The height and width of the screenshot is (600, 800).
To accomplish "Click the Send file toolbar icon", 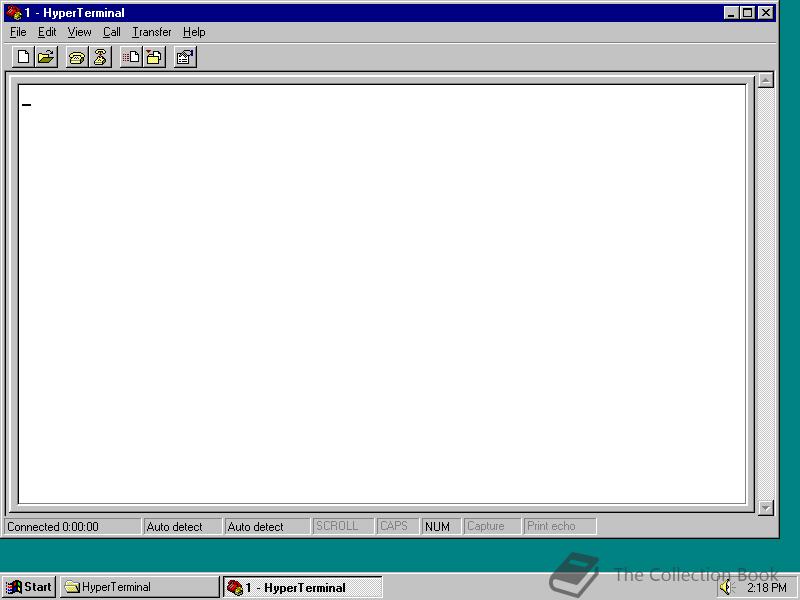I will (131, 57).
